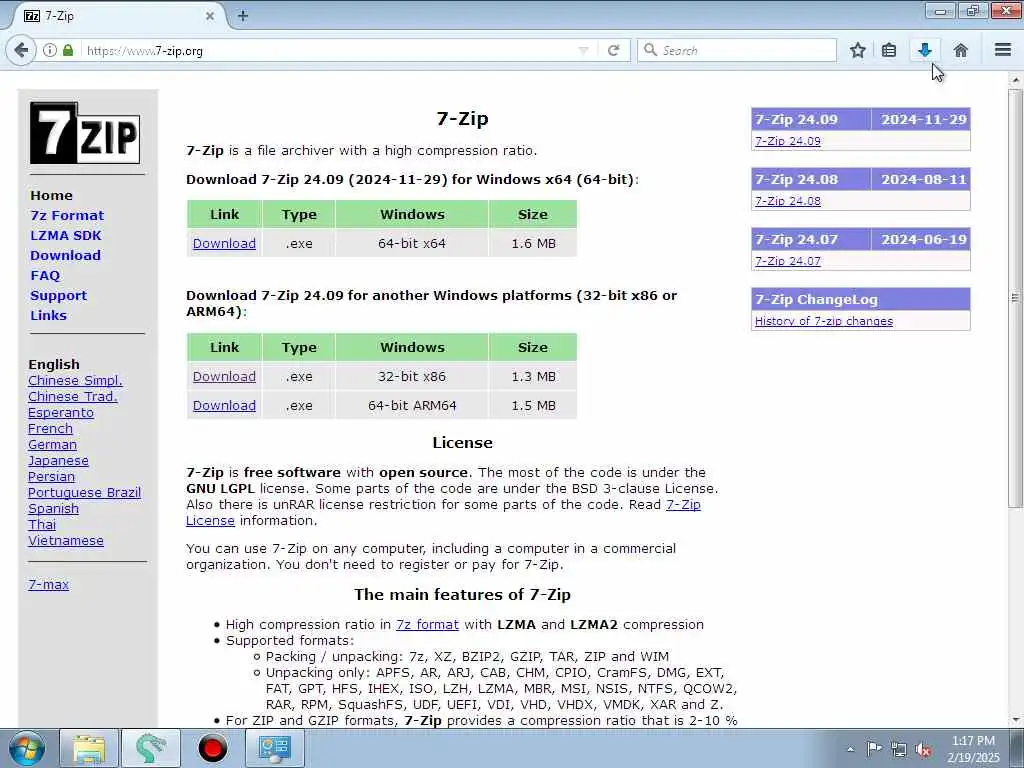Open 7-Zip 24.07 news link
This screenshot has height=768, width=1024.
click(788, 261)
